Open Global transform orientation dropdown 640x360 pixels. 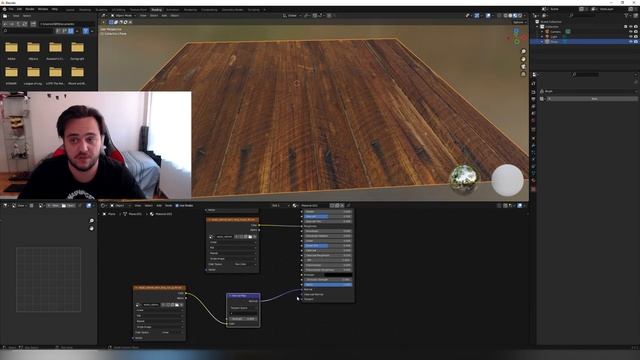tap(292, 16)
